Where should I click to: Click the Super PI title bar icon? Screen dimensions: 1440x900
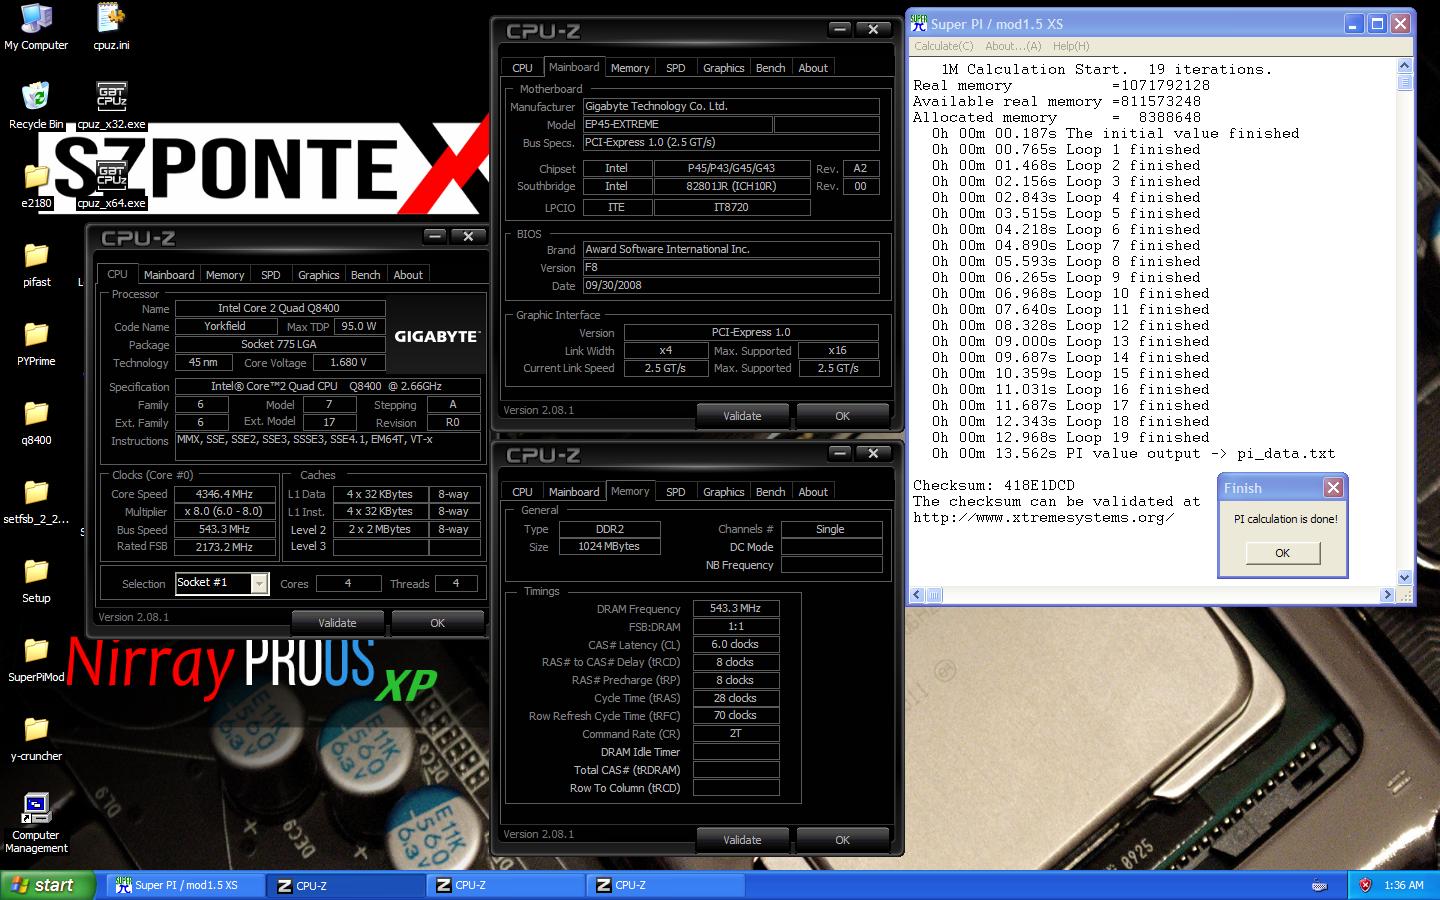(x=918, y=23)
